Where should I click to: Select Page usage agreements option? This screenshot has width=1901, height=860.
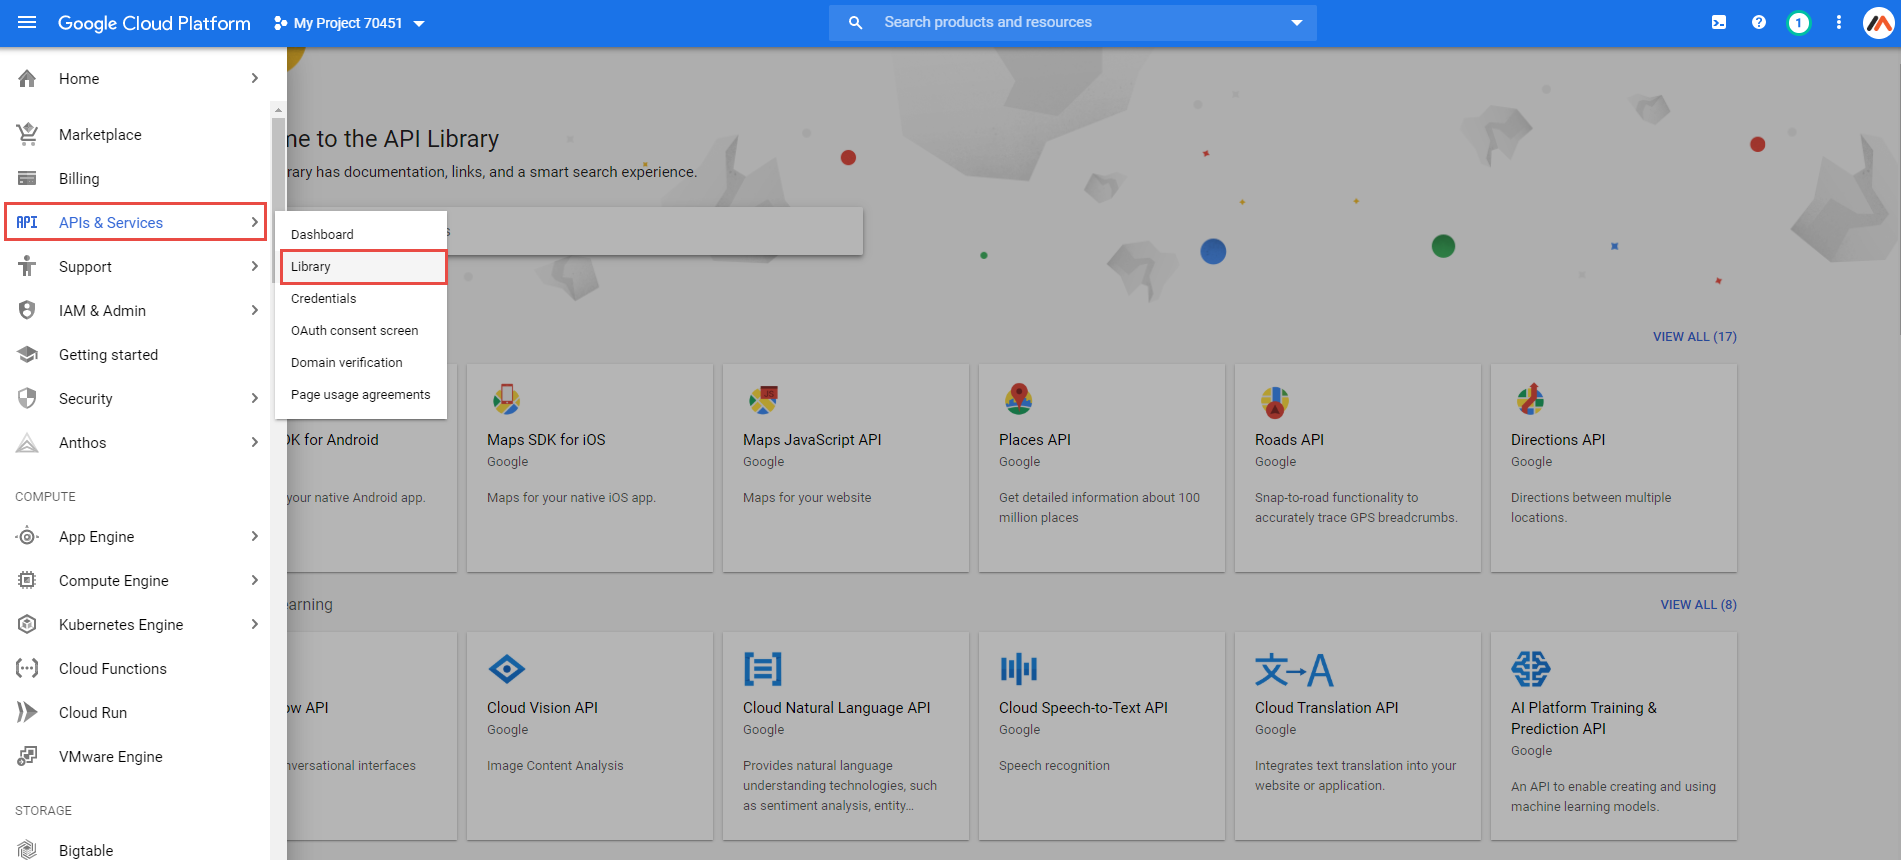pyautogui.click(x=361, y=394)
